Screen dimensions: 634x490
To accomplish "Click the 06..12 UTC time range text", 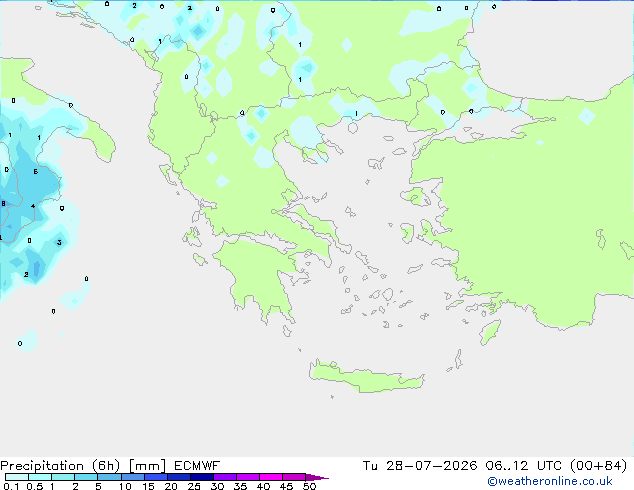I will pyautogui.click(x=523, y=466).
